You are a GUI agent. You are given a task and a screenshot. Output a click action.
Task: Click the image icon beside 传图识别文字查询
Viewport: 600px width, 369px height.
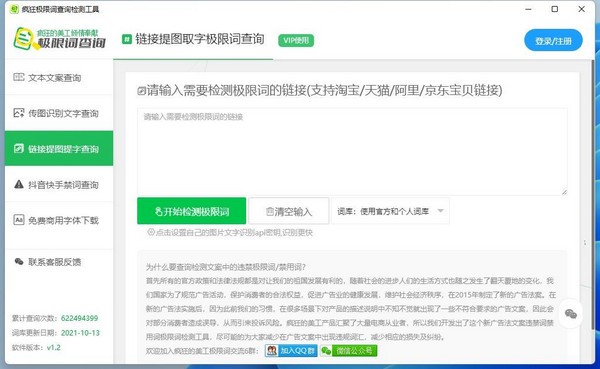click(19, 113)
